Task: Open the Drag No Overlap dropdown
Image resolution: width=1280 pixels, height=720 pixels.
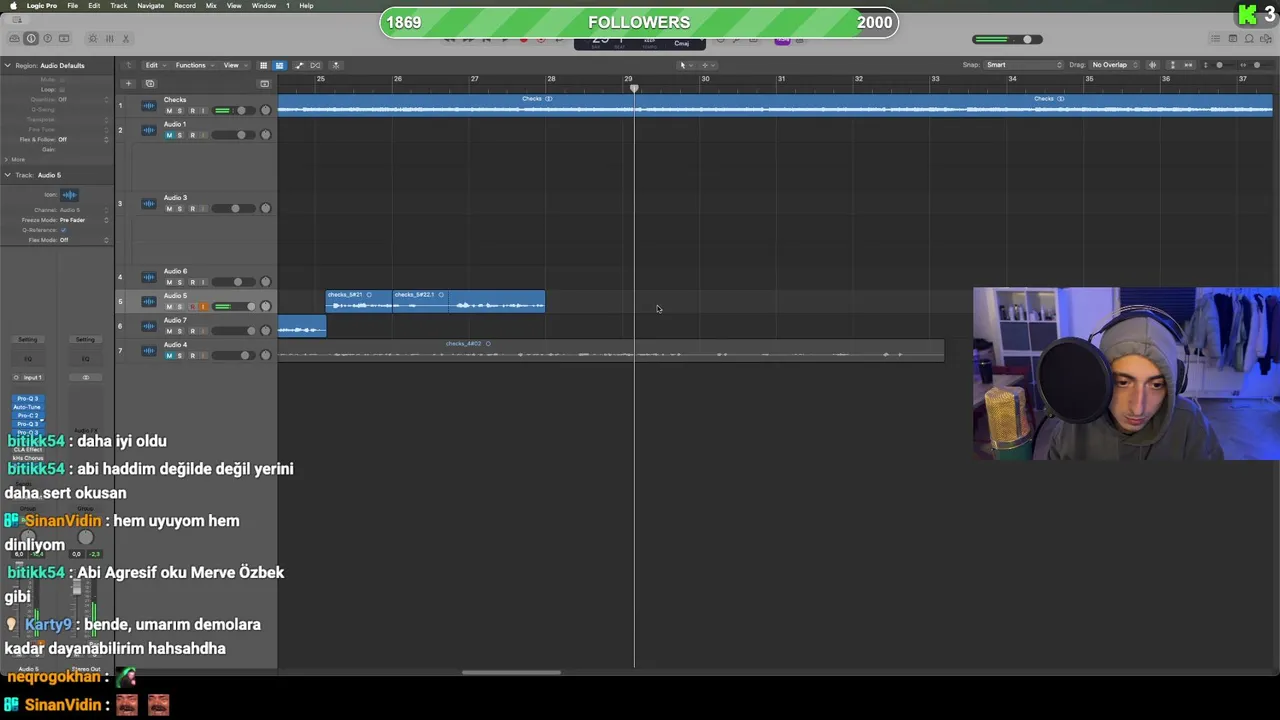Action: [1115, 65]
